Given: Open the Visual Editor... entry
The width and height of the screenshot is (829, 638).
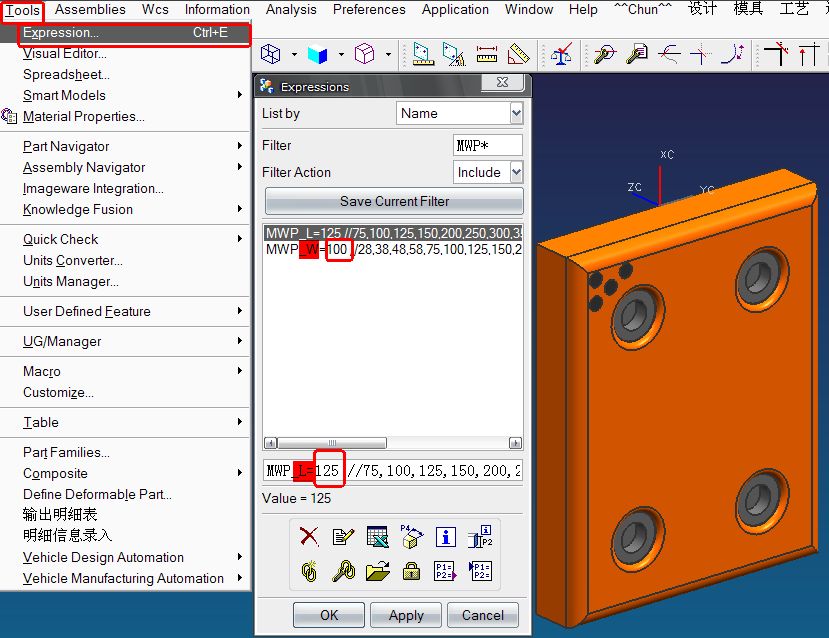Looking at the screenshot, I should pos(125,53).
